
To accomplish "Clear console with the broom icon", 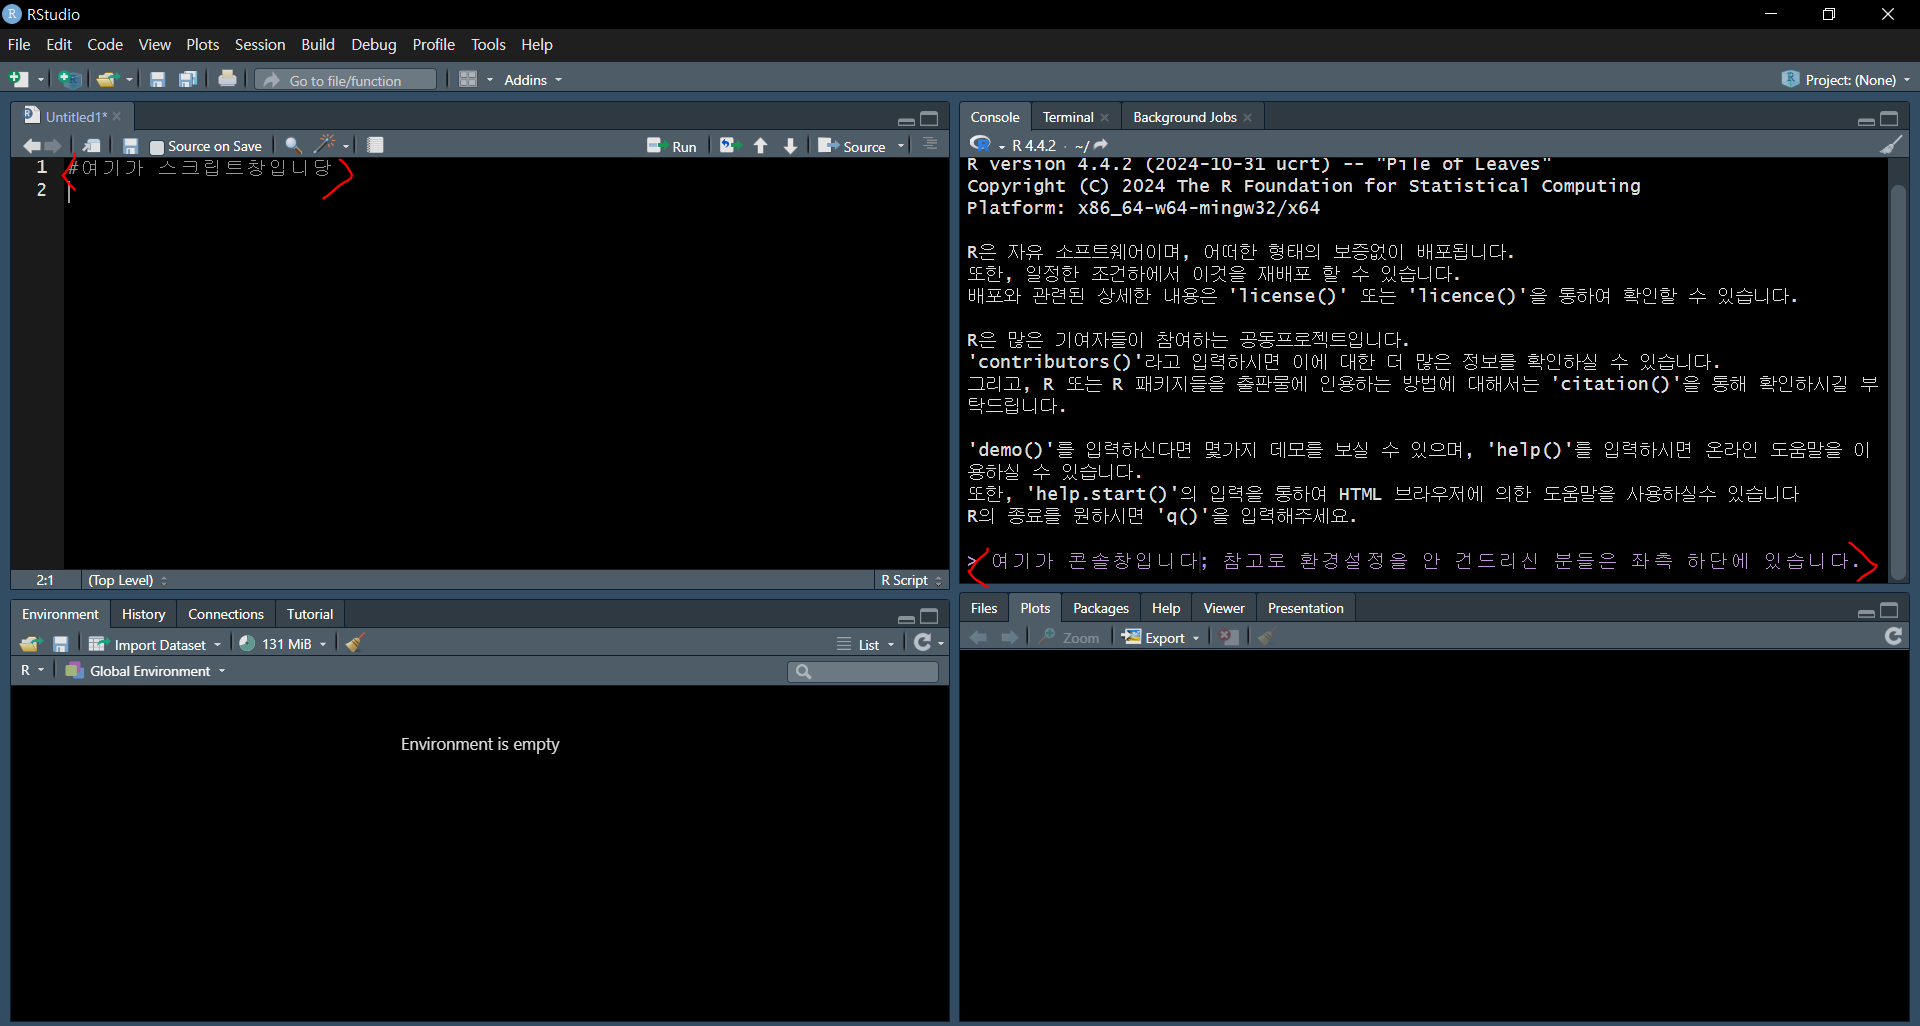I will tap(1891, 145).
